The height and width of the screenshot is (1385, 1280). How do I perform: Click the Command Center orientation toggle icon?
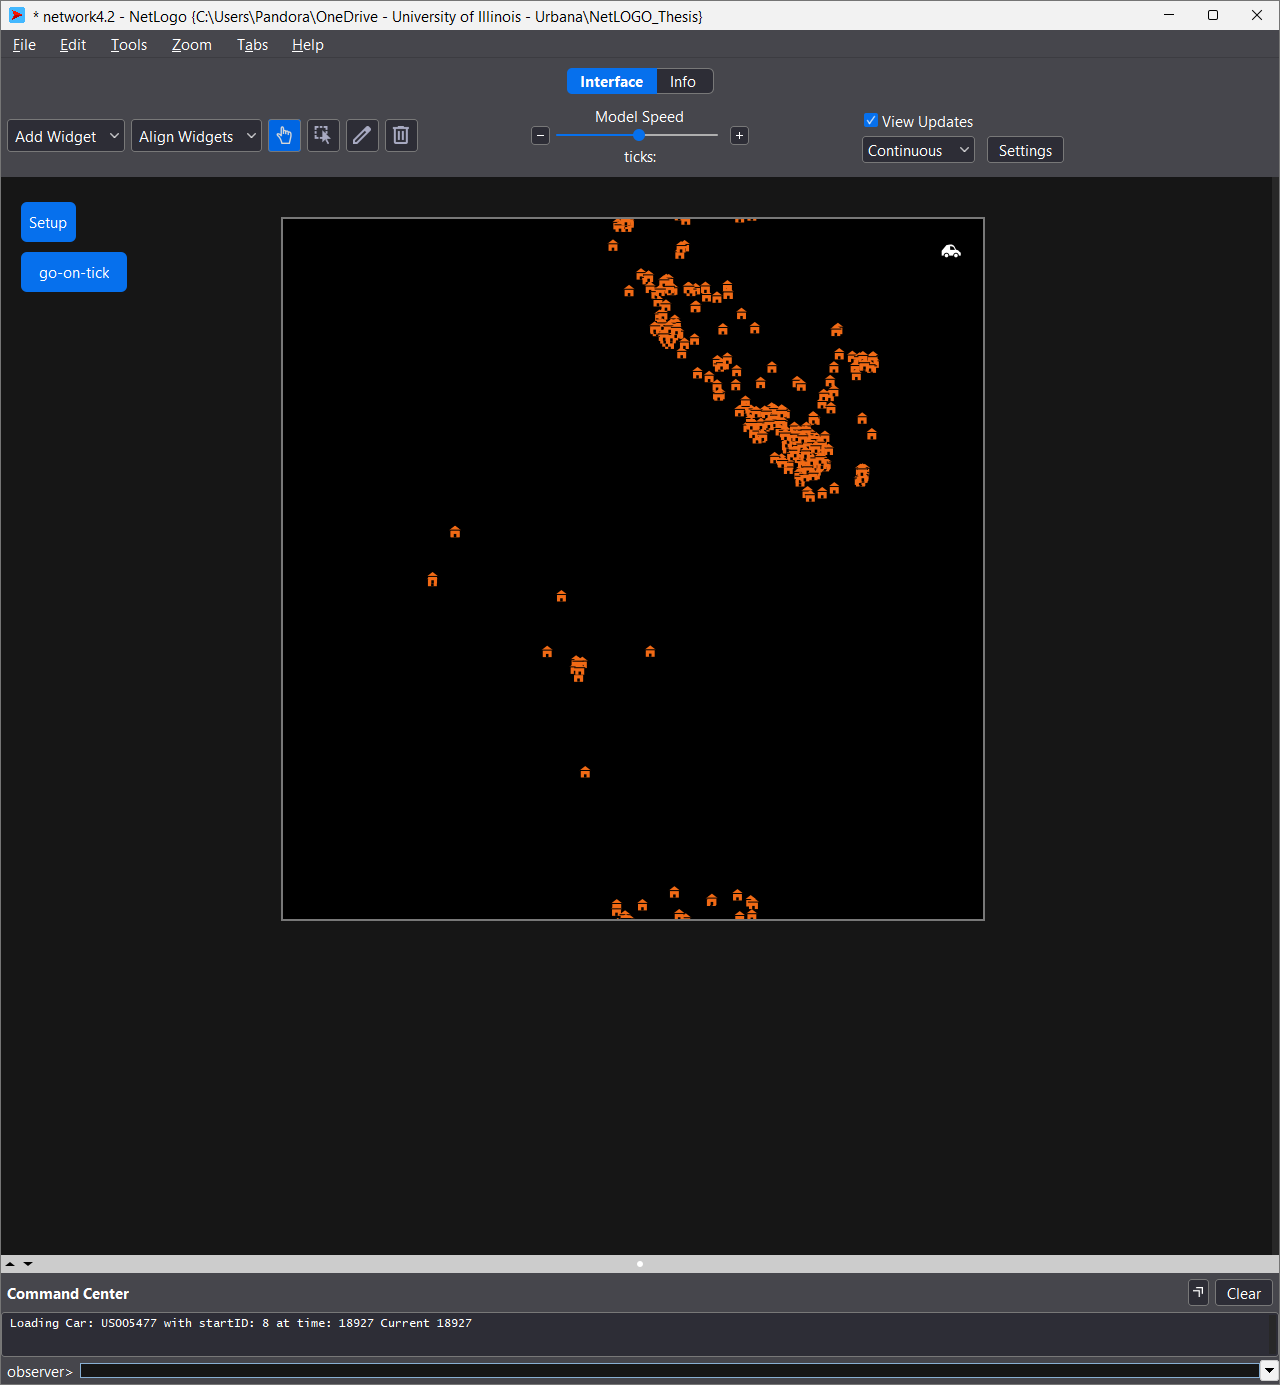click(x=1198, y=1292)
